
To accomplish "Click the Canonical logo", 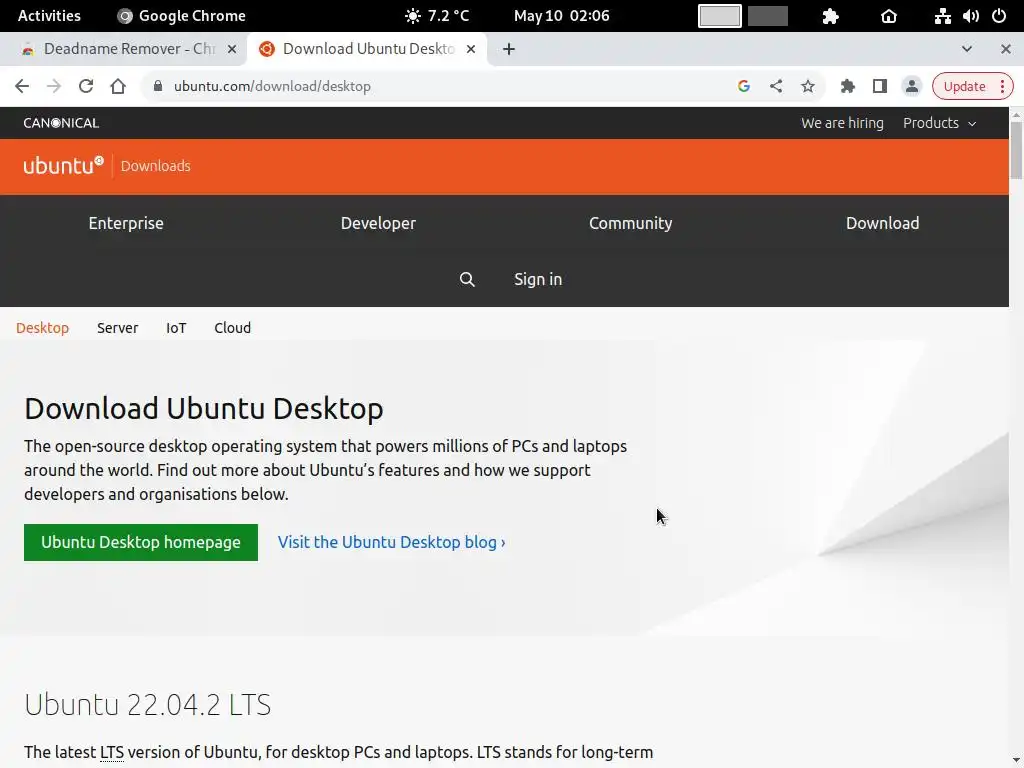I will [61, 123].
